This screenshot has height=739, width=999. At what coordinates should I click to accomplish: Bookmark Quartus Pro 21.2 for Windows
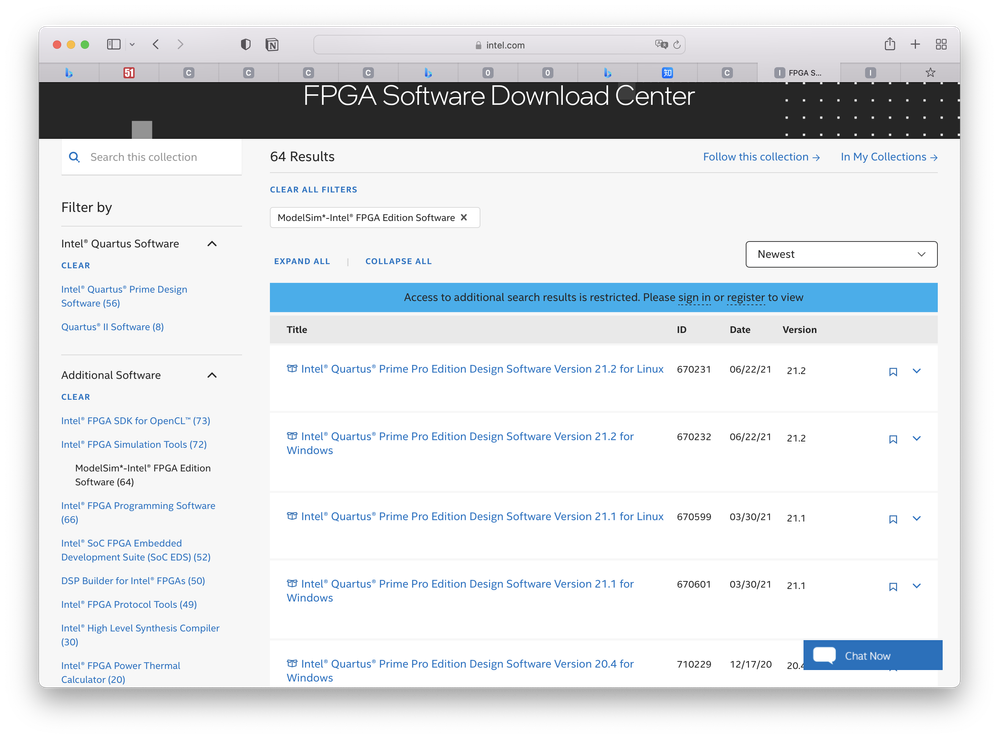pyautogui.click(x=893, y=439)
